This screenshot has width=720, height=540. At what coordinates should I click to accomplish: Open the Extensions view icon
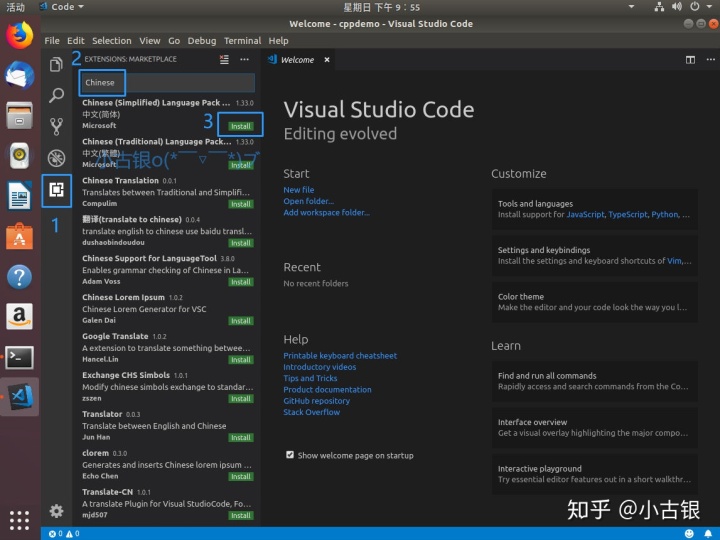56,190
